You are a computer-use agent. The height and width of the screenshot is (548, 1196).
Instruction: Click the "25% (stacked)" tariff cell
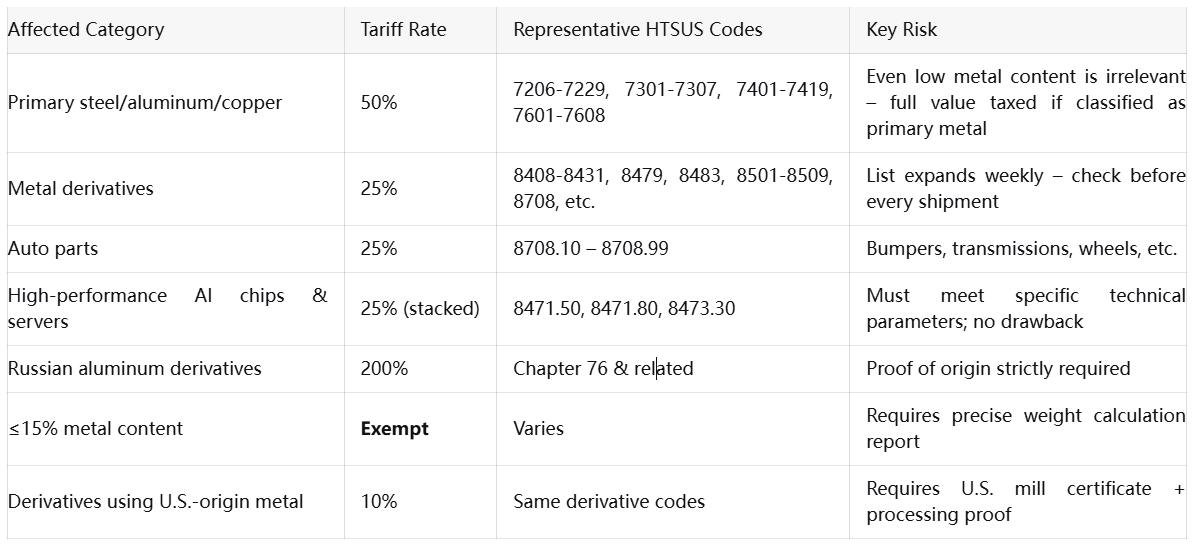[x=420, y=309]
